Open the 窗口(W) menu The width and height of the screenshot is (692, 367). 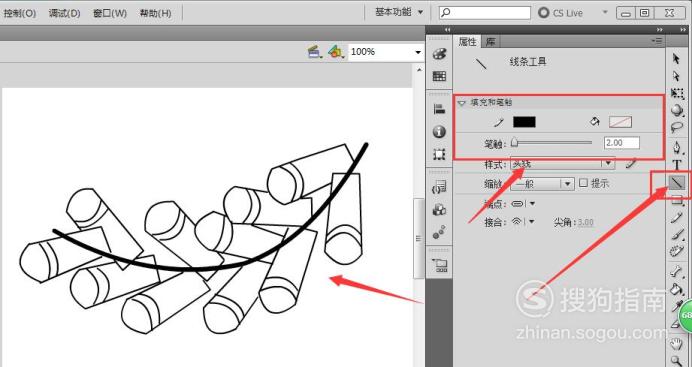tap(110, 13)
